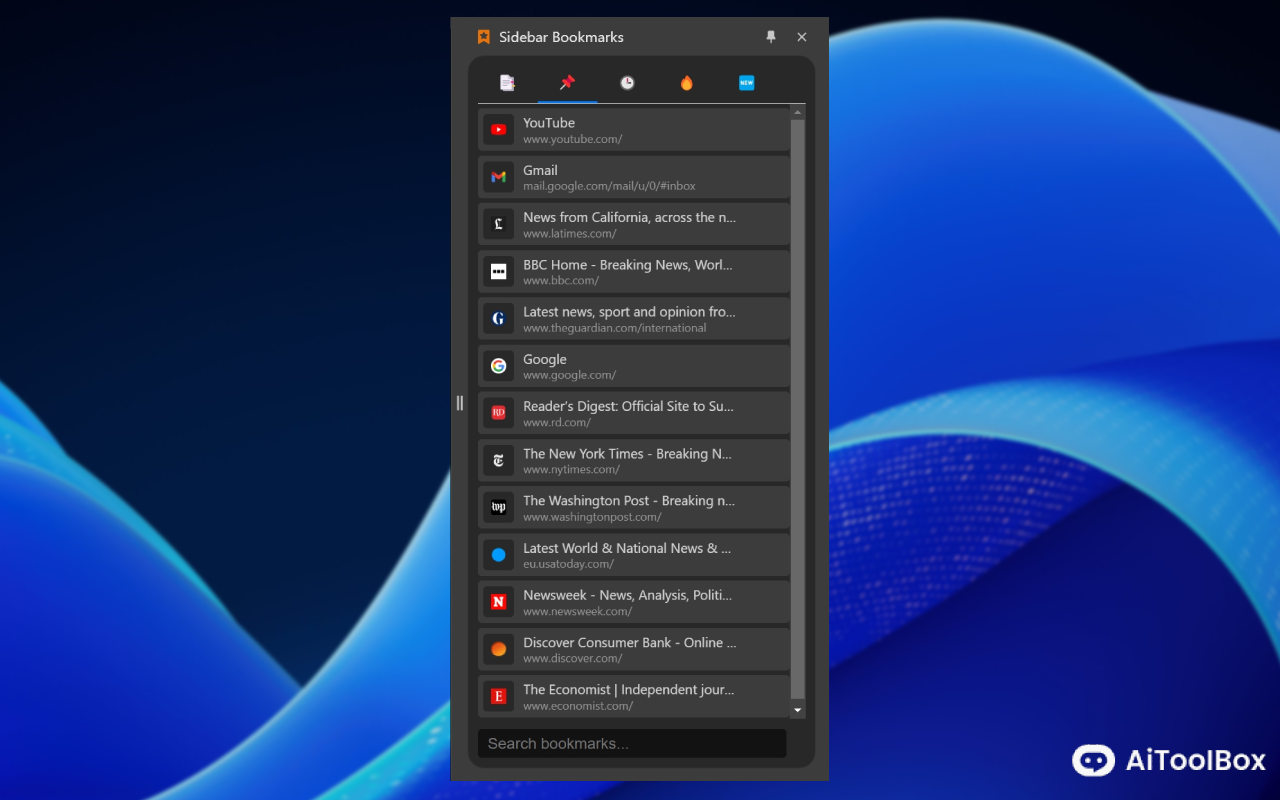
Task: Click the Google G favicon
Action: [498, 366]
